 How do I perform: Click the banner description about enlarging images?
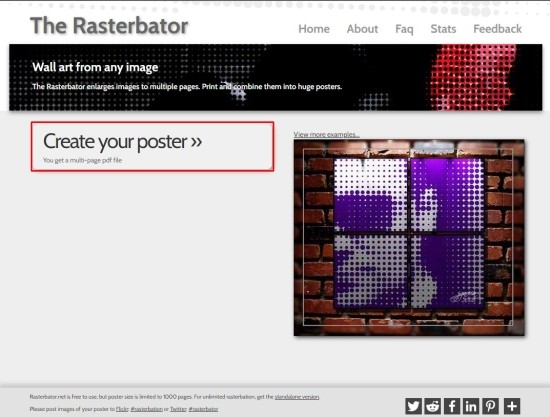tap(187, 86)
